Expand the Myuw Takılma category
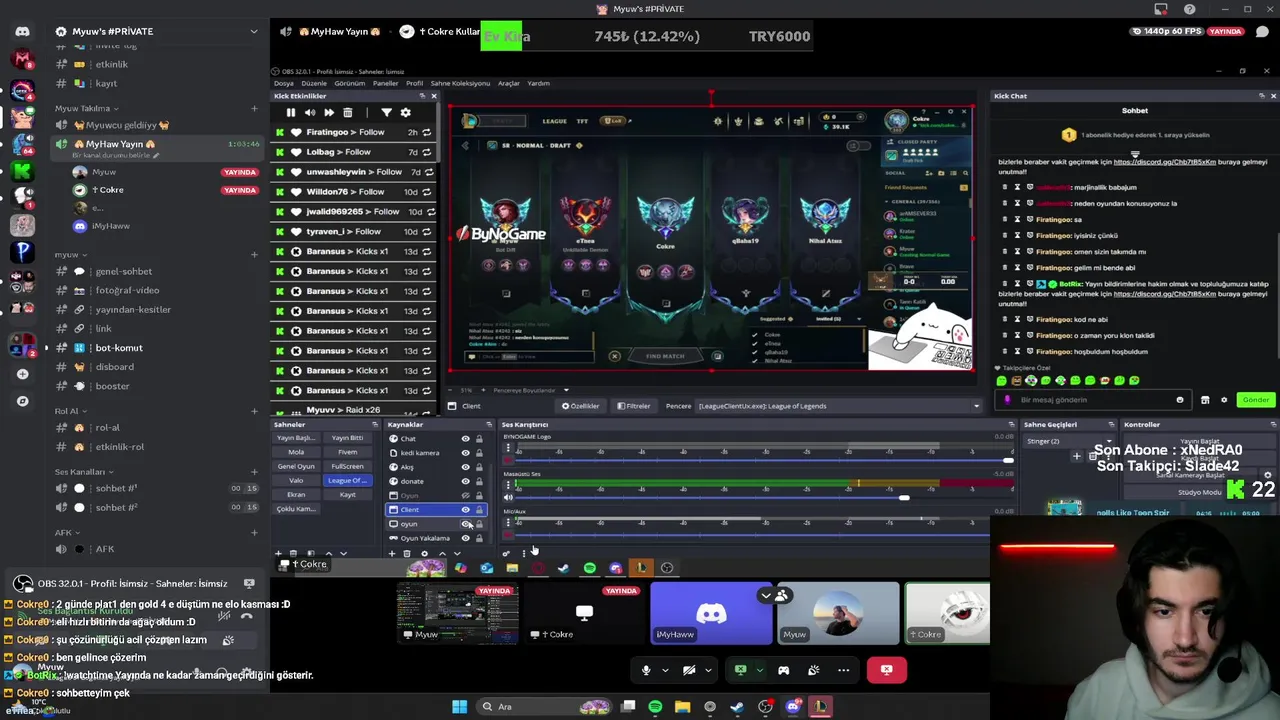Viewport: 1280px width, 720px height. tap(87, 108)
